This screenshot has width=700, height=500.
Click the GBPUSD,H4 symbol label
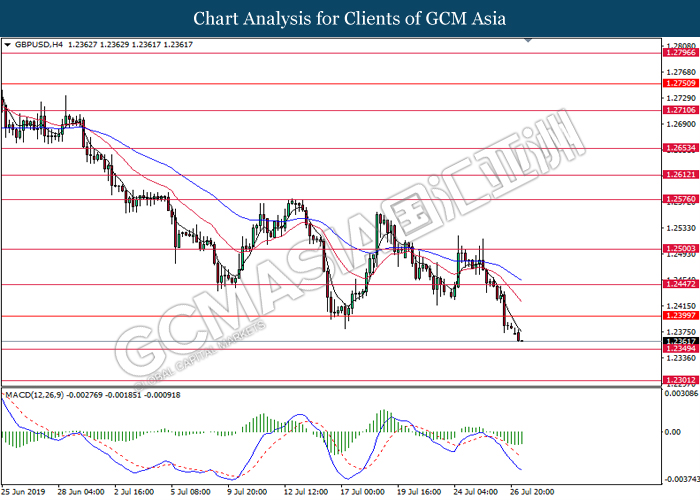[38, 45]
